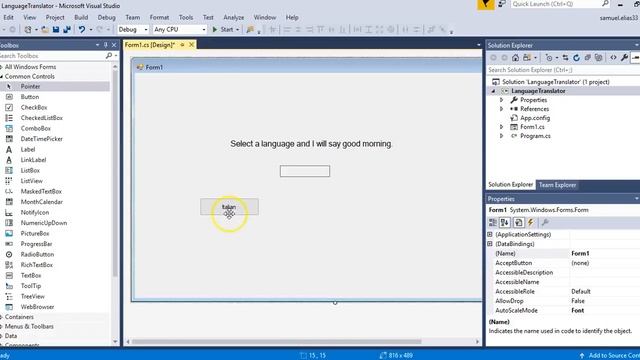Select the ListBox control in Toolbox
The height and width of the screenshot is (360, 640).
click(x=30, y=170)
